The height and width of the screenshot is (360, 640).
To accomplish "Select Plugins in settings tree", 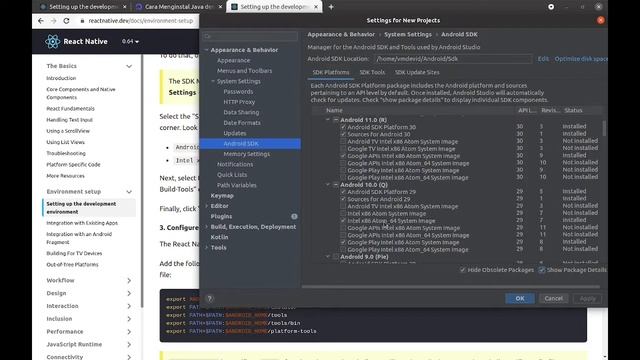I will (x=221, y=216).
